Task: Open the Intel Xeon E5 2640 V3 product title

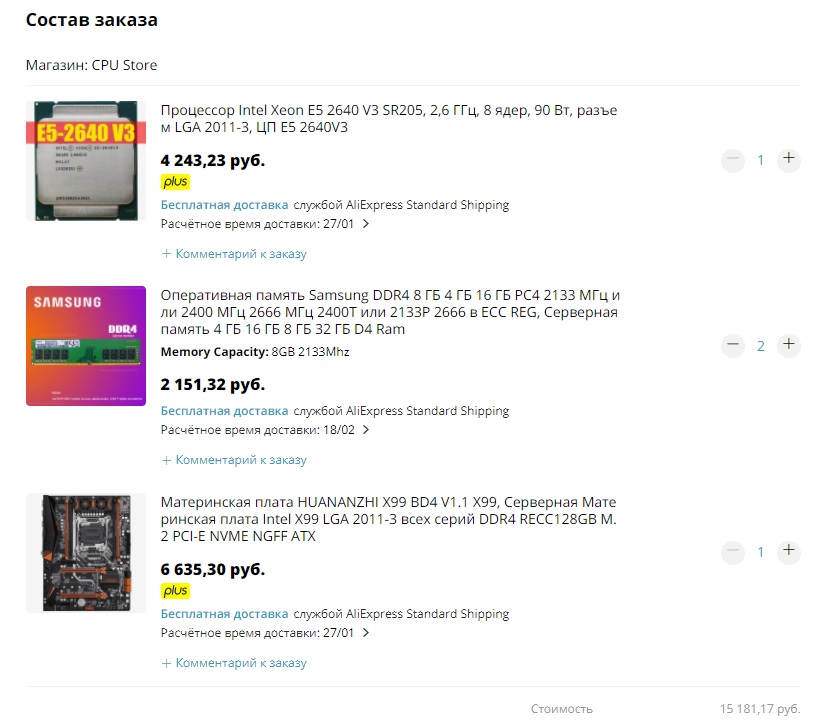Action: coord(389,119)
